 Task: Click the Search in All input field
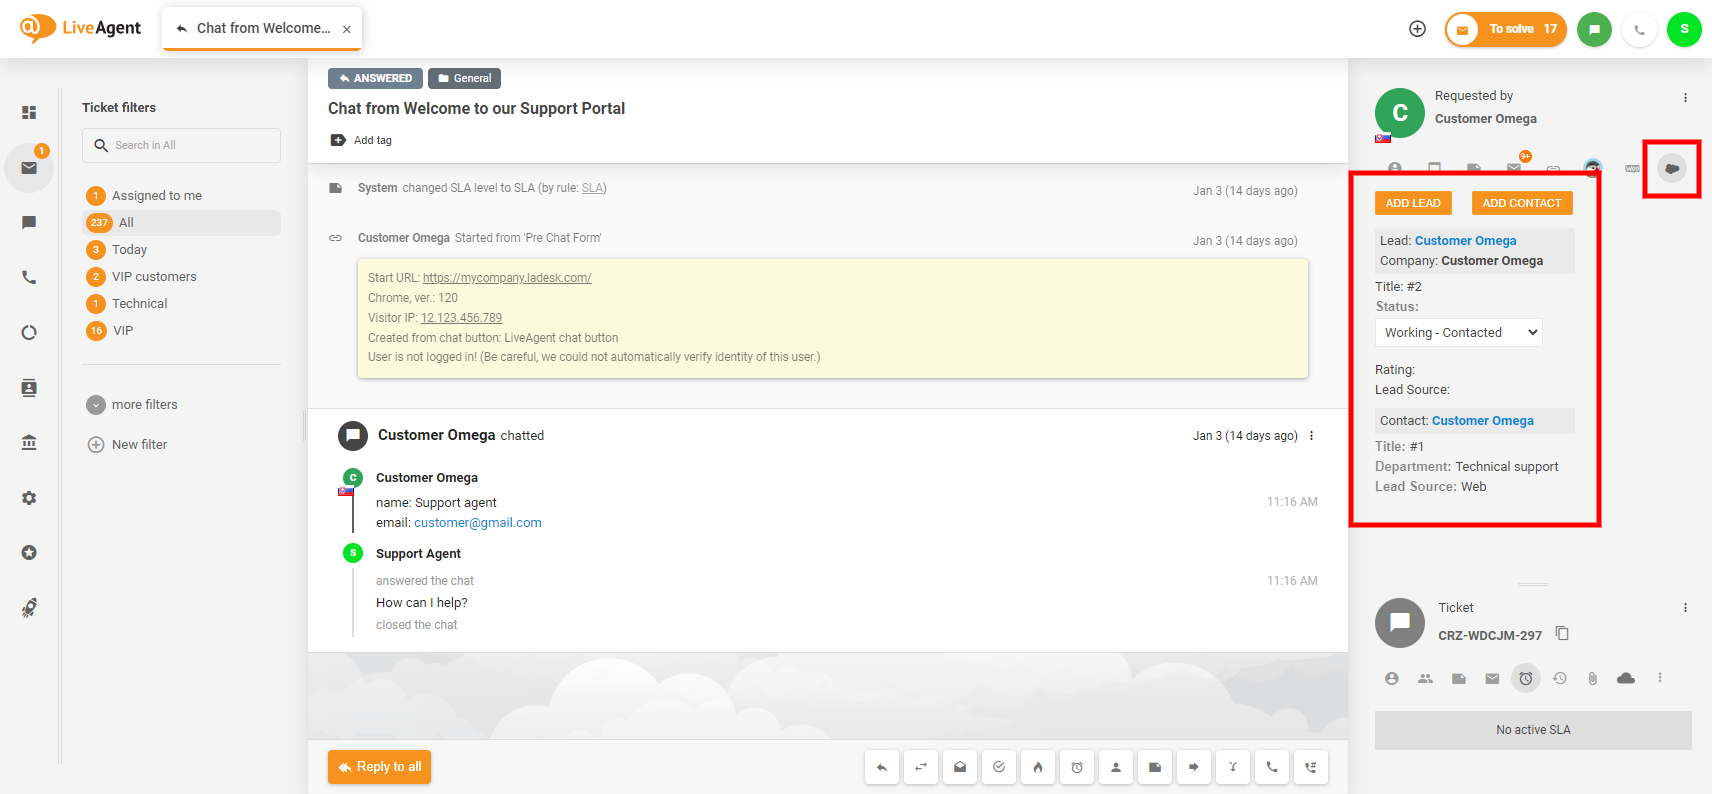point(181,145)
